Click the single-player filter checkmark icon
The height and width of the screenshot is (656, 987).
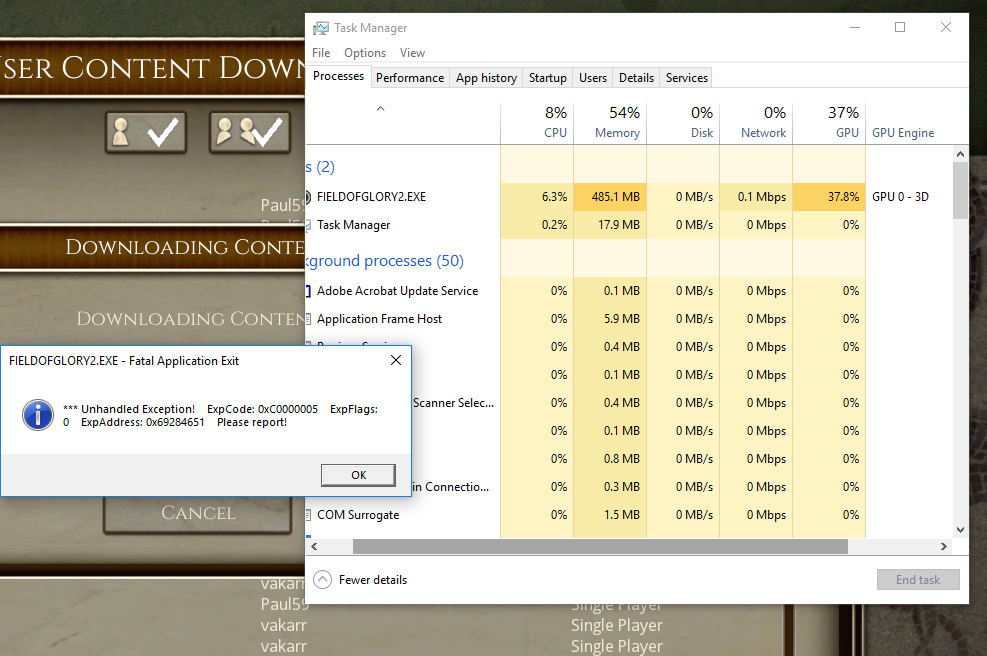(x=145, y=133)
